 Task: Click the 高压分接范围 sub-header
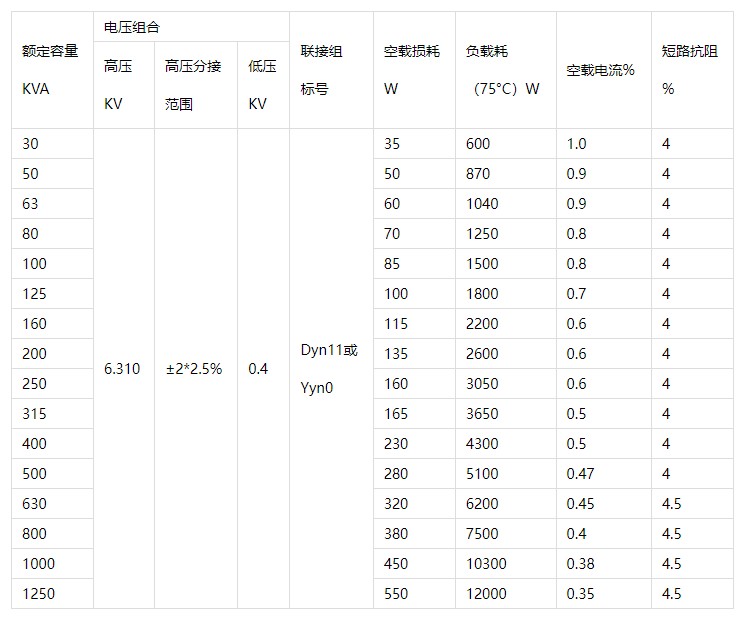[x=193, y=85]
